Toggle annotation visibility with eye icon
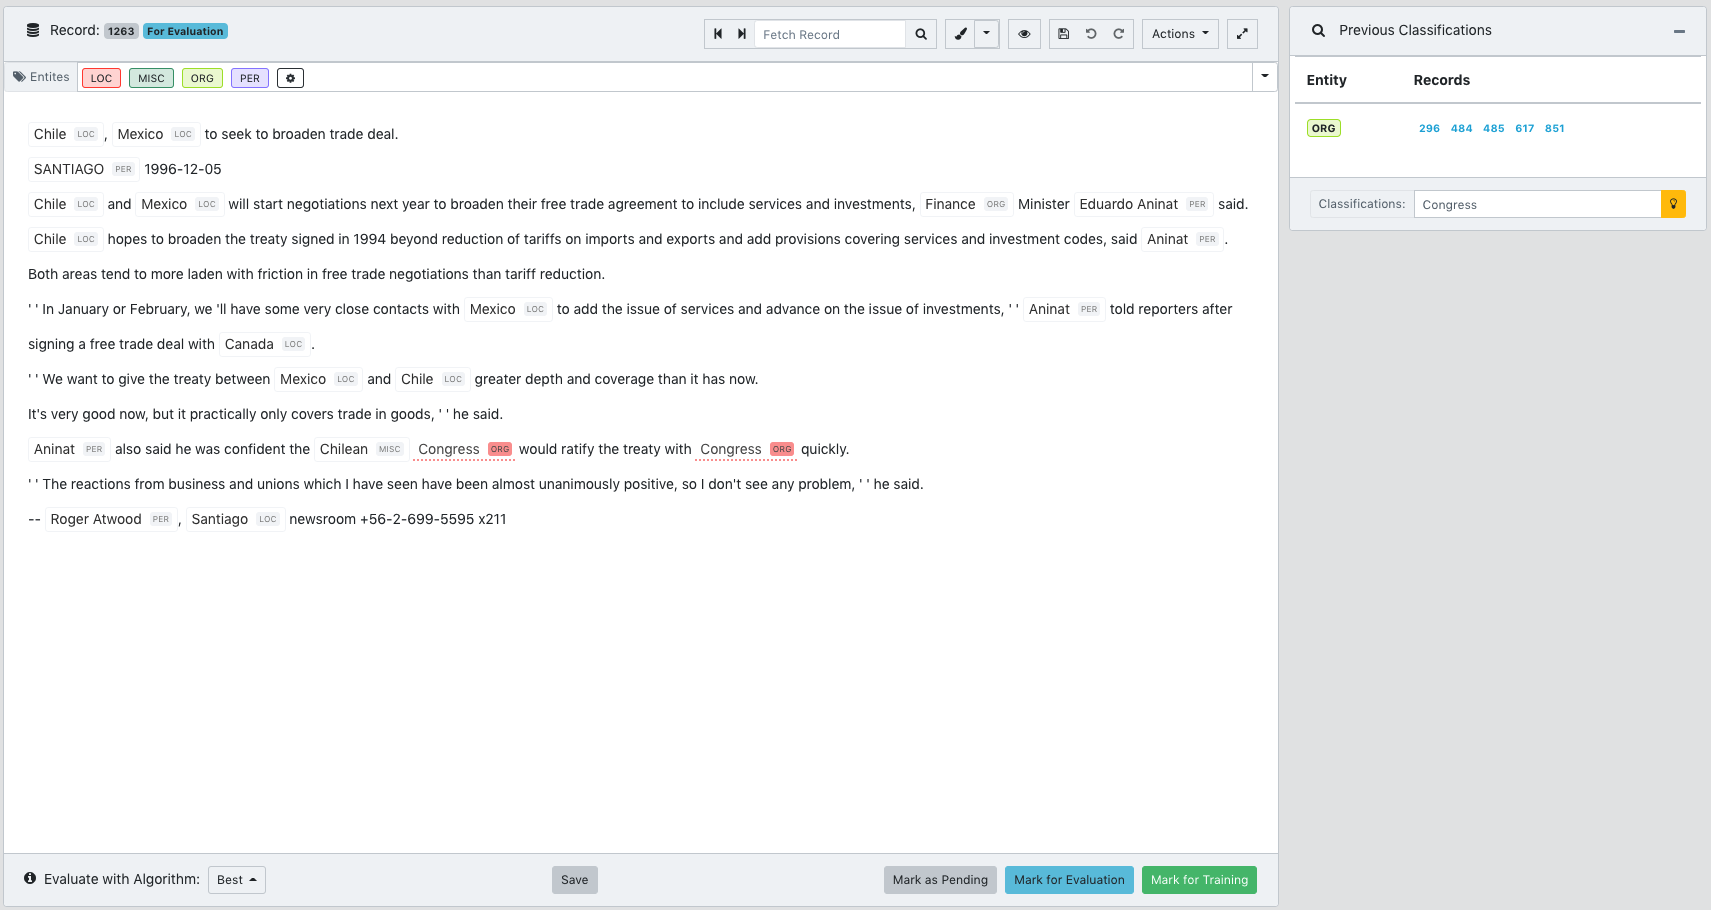Image resolution: width=1711 pixels, height=910 pixels. (x=1024, y=34)
